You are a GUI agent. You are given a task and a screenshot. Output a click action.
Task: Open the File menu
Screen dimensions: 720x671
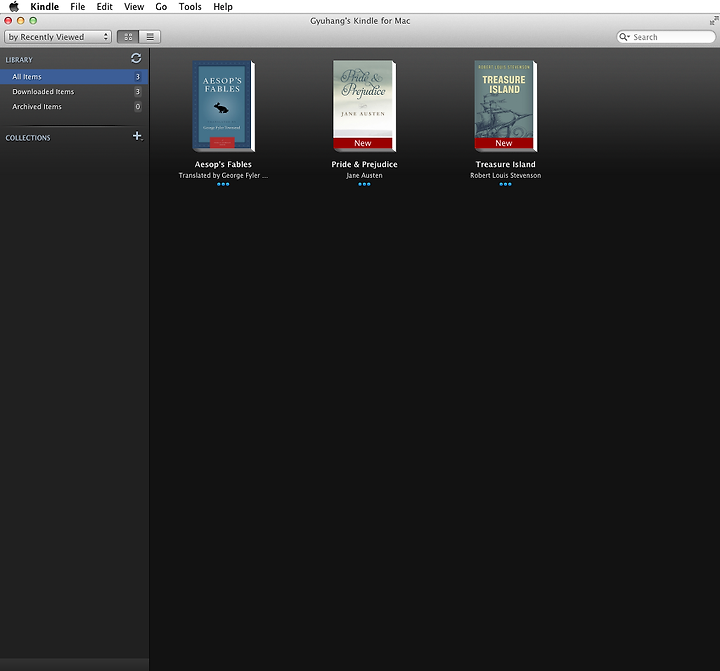point(78,6)
